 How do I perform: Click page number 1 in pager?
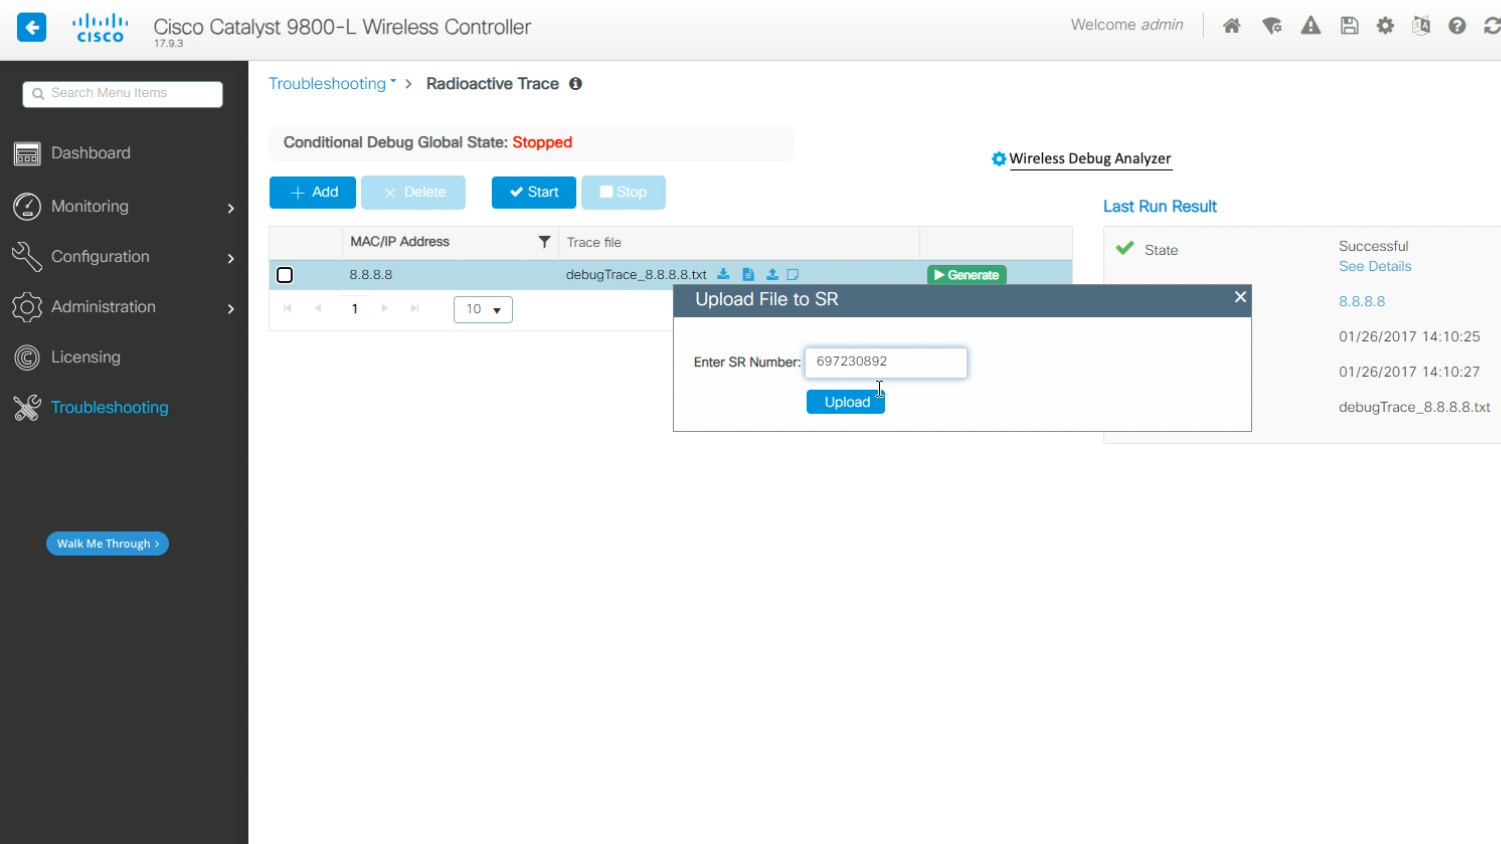(354, 309)
